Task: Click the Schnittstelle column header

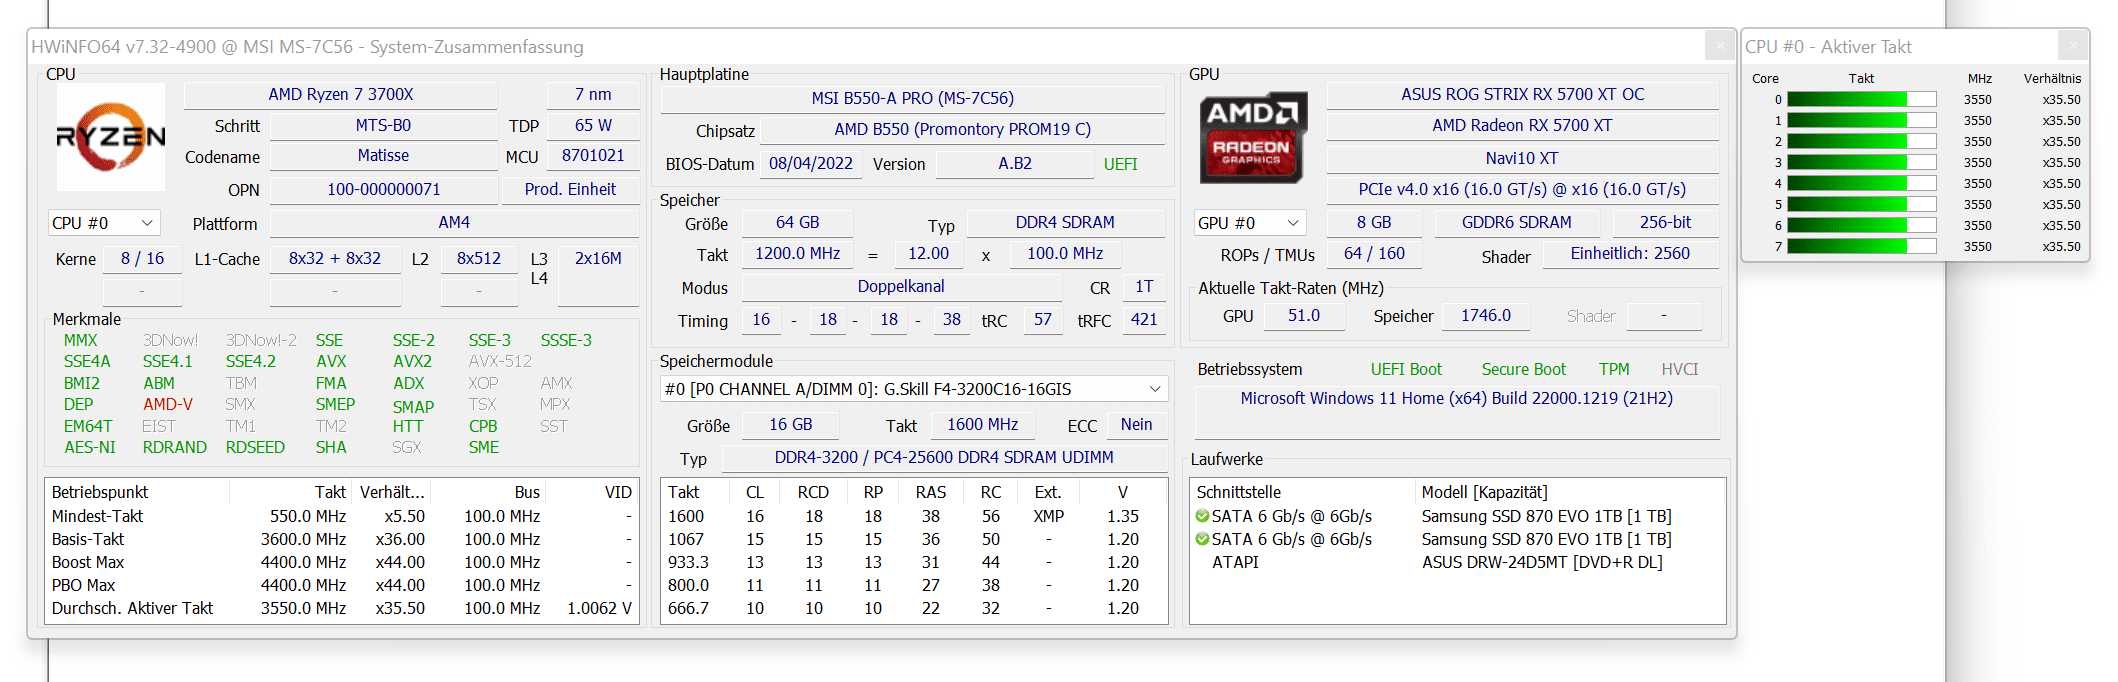Action: [x=1303, y=492]
